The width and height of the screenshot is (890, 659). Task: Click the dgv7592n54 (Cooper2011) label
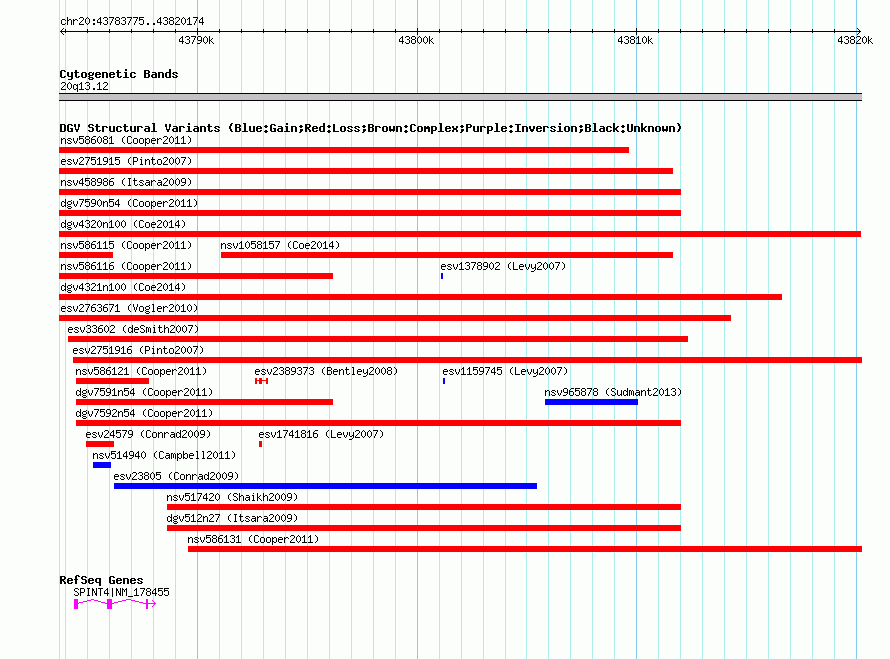pyautogui.click(x=144, y=413)
